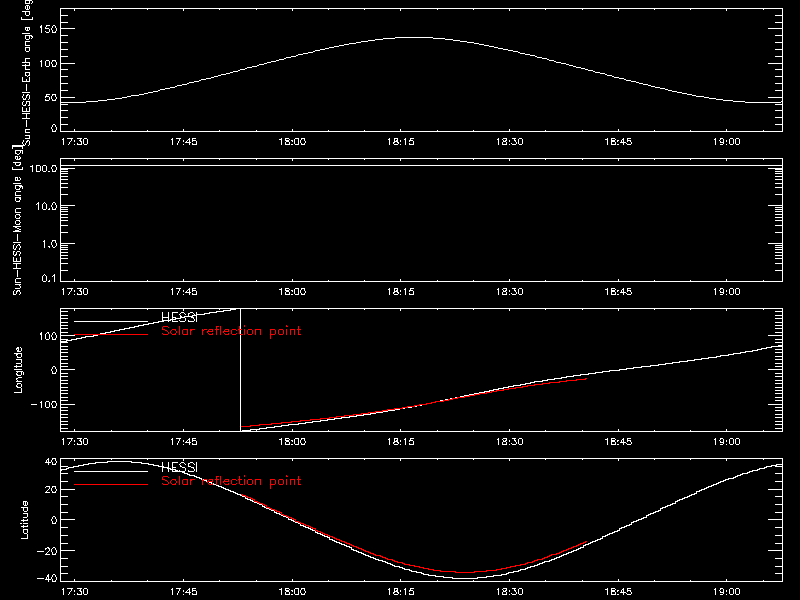Select the 10.0 tick label on Moon angle plot
The image size is (800, 600).
pos(46,206)
